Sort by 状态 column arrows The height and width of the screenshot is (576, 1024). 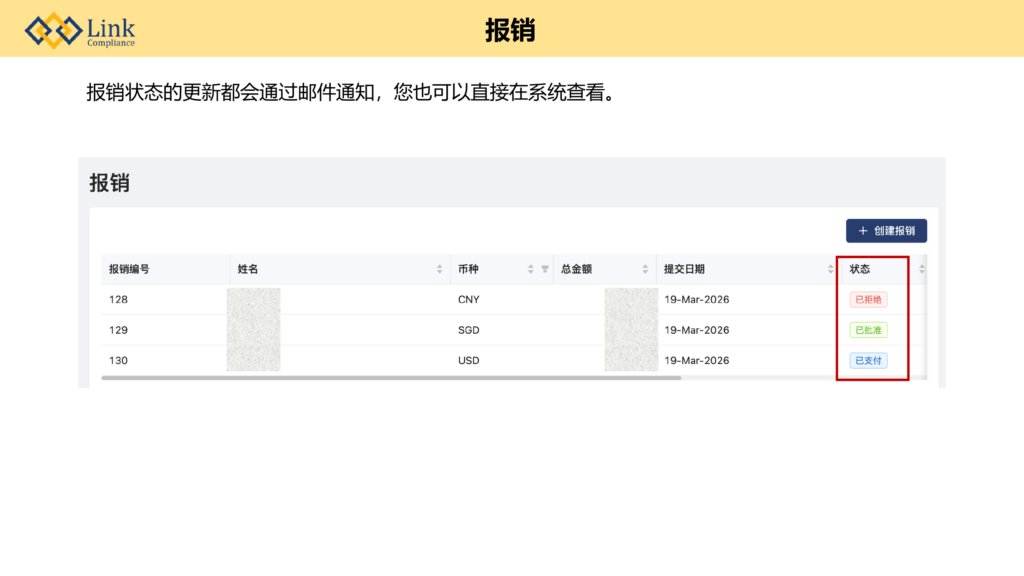click(x=922, y=269)
